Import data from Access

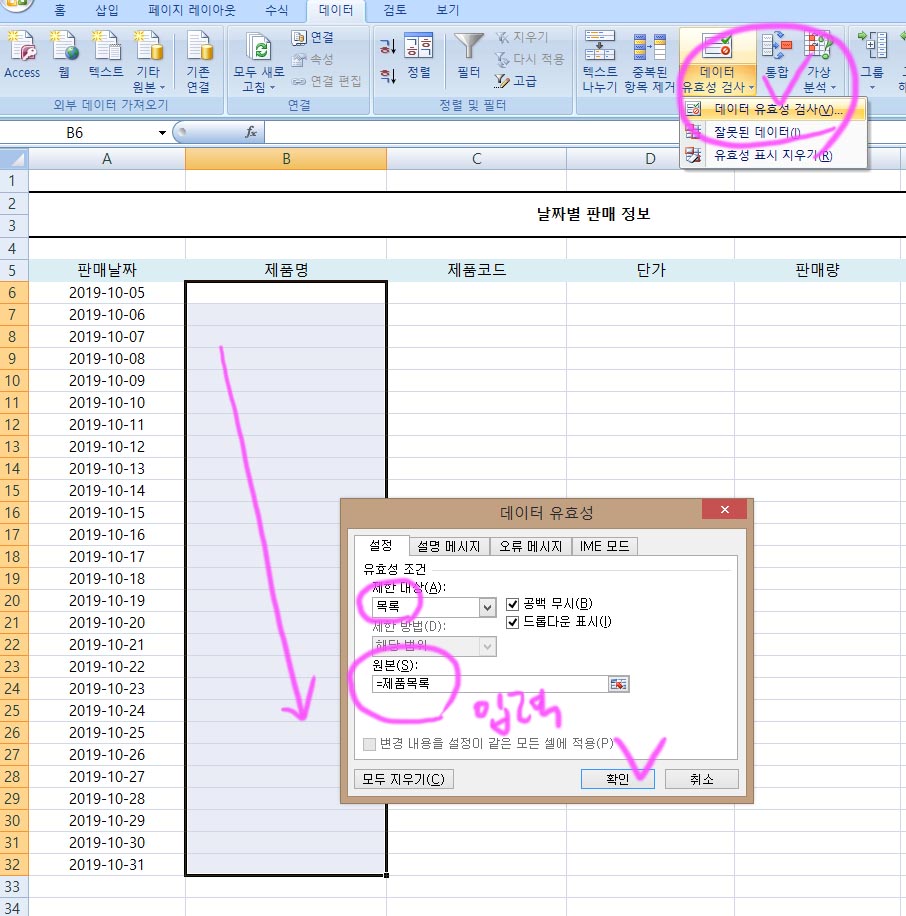pyautogui.click(x=22, y=55)
